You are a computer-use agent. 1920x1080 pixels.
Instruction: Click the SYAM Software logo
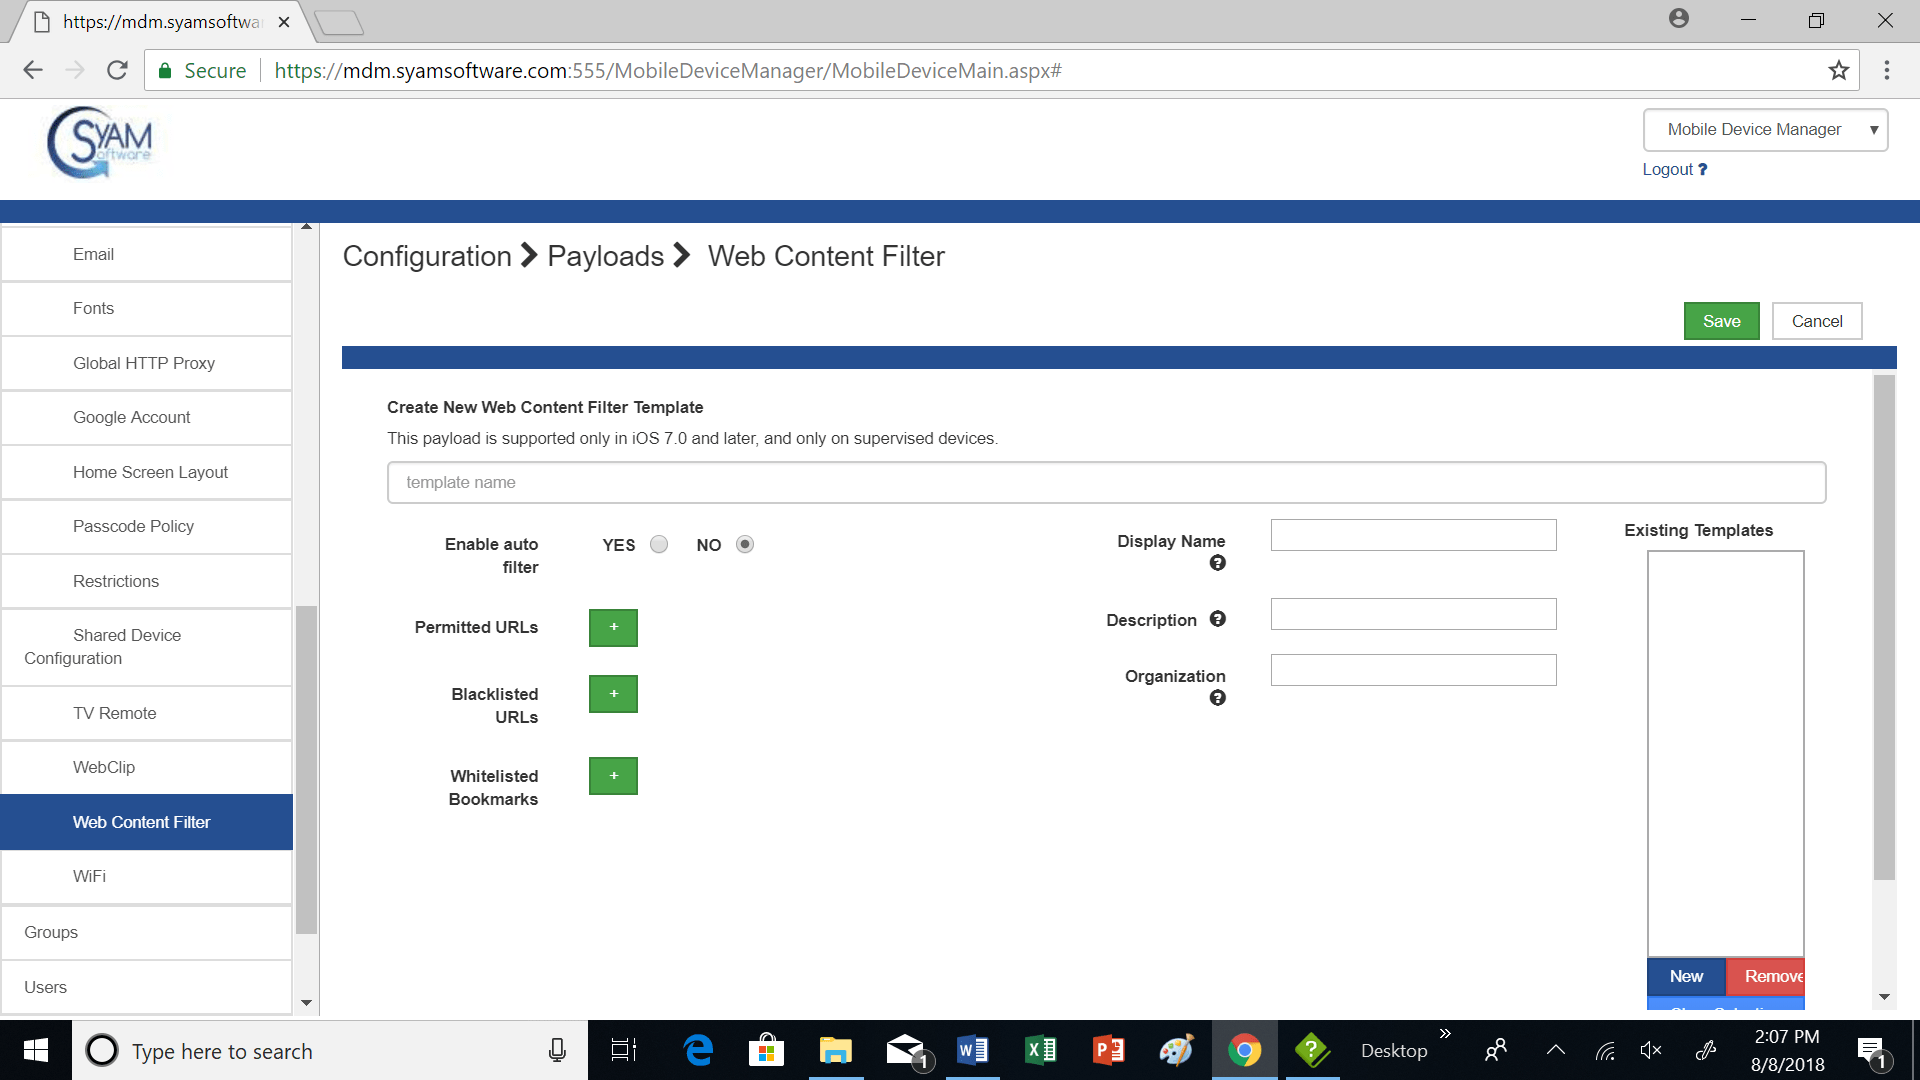(100, 143)
